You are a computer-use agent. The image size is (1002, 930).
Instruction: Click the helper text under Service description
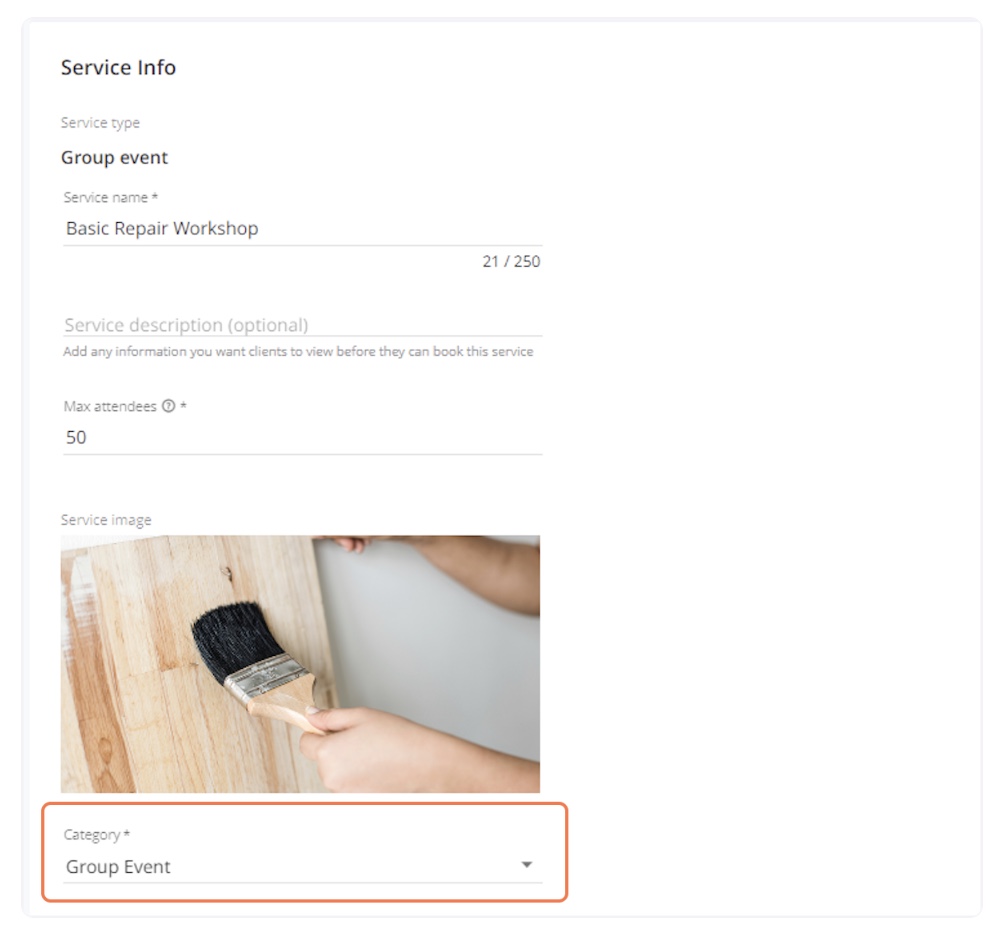(298, 352)
